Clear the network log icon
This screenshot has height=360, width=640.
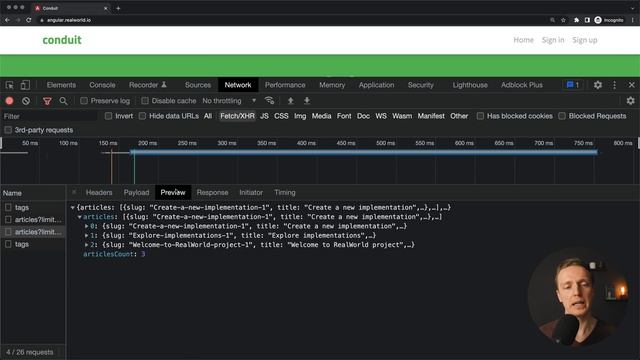click(x=26, y=101)
